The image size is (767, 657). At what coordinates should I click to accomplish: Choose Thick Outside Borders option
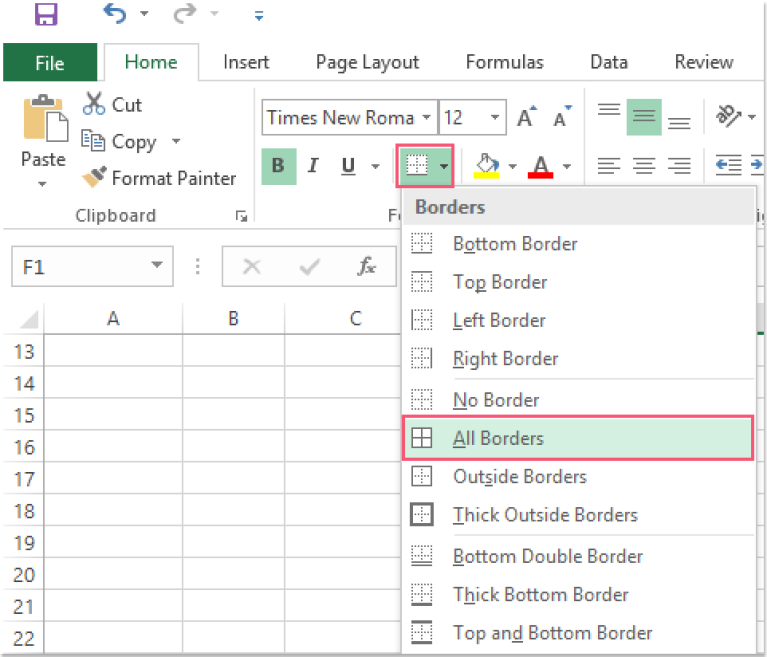pyautogui.click(x=545, y=515)
